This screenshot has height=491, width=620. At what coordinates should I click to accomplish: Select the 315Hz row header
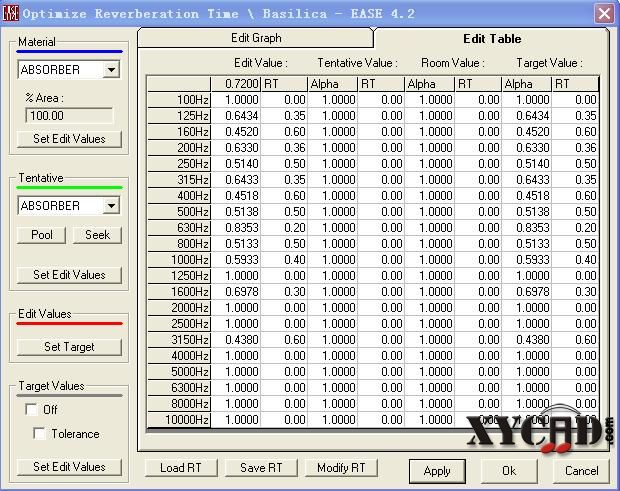(x=179, y=180)
